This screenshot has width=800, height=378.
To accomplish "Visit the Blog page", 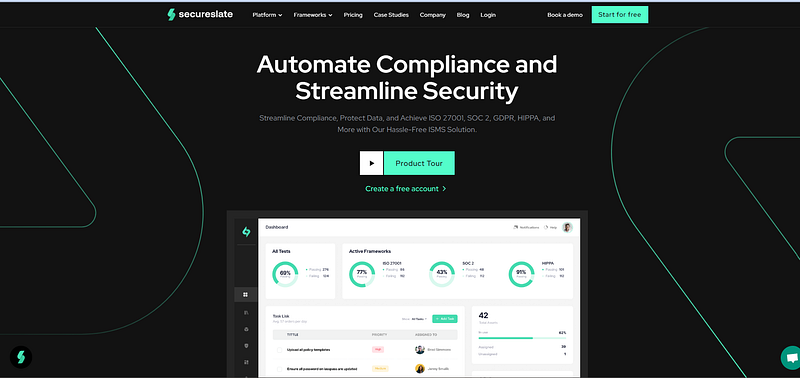I will point(463,15).
